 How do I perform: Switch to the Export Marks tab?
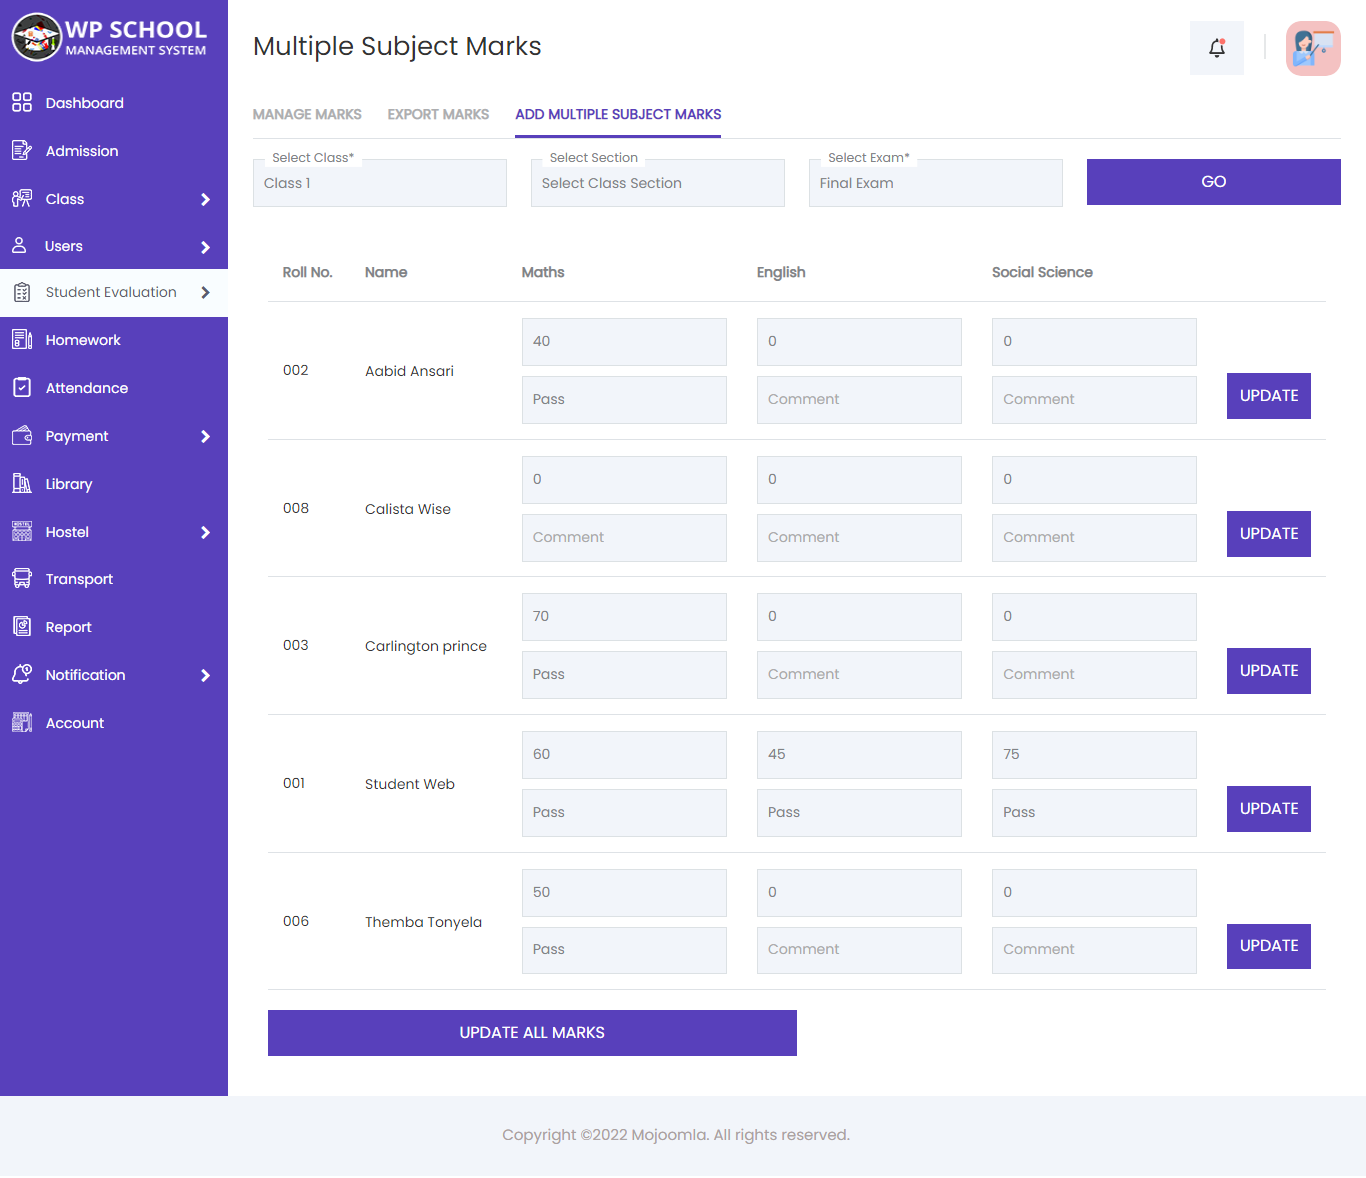point(438,114)
